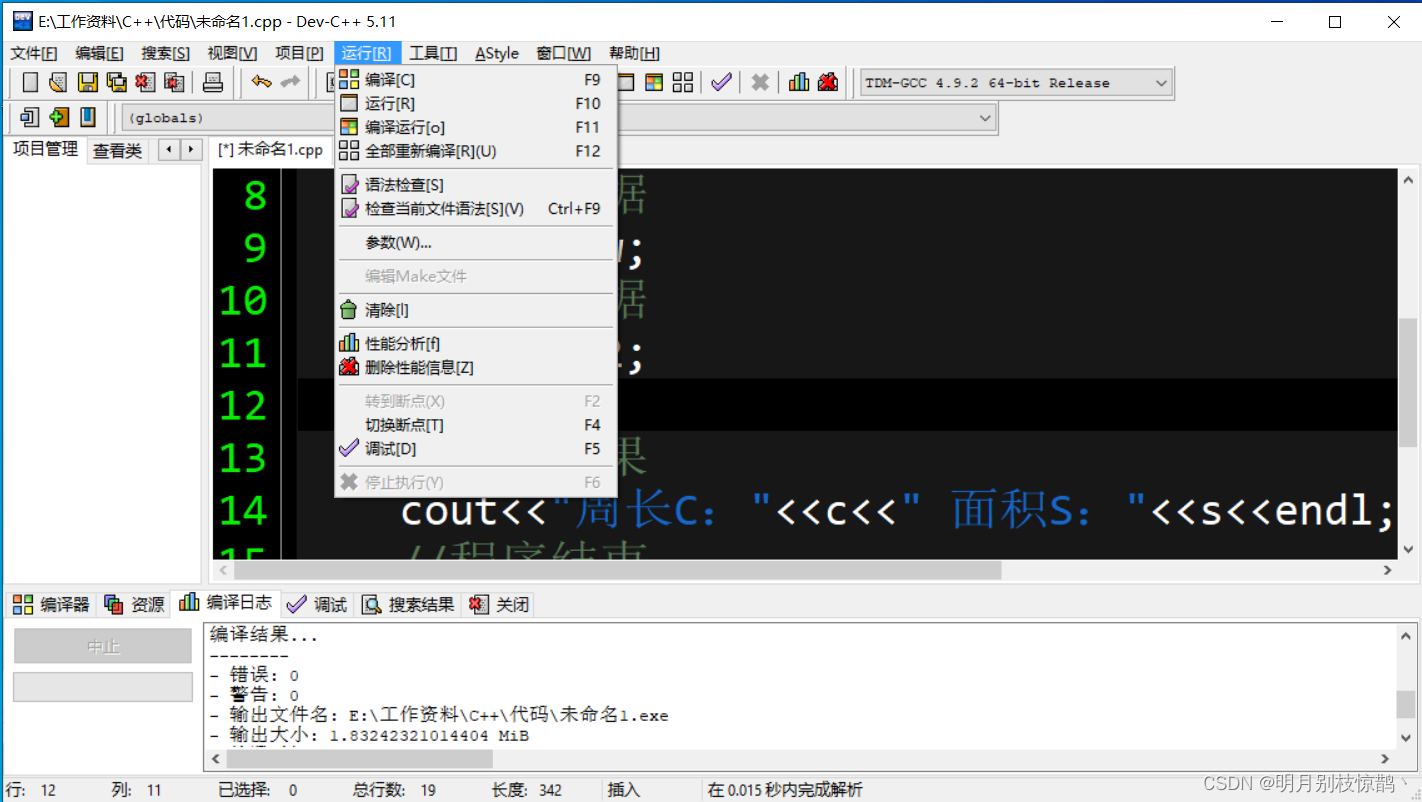This screenshot has height=802, width=1422.
Task: Open the 搜索[S] menu
Action: tap(165, 53)
